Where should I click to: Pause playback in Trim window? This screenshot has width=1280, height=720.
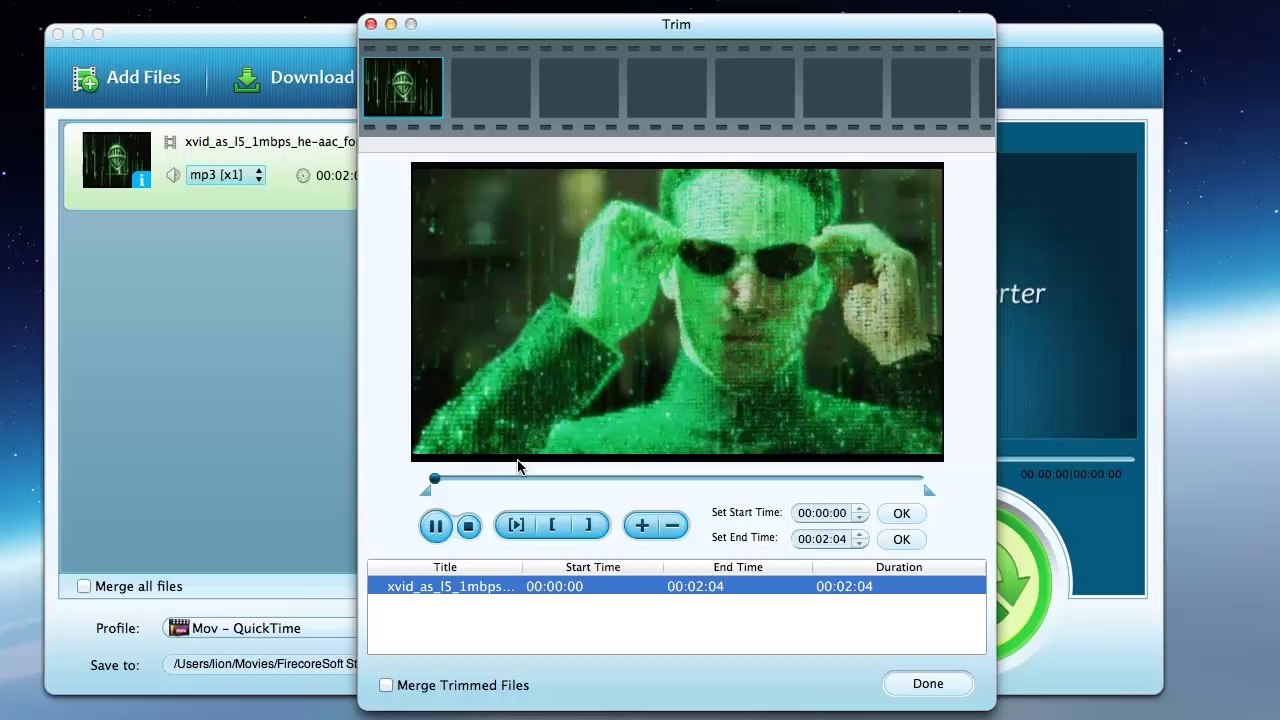point(436,526)
